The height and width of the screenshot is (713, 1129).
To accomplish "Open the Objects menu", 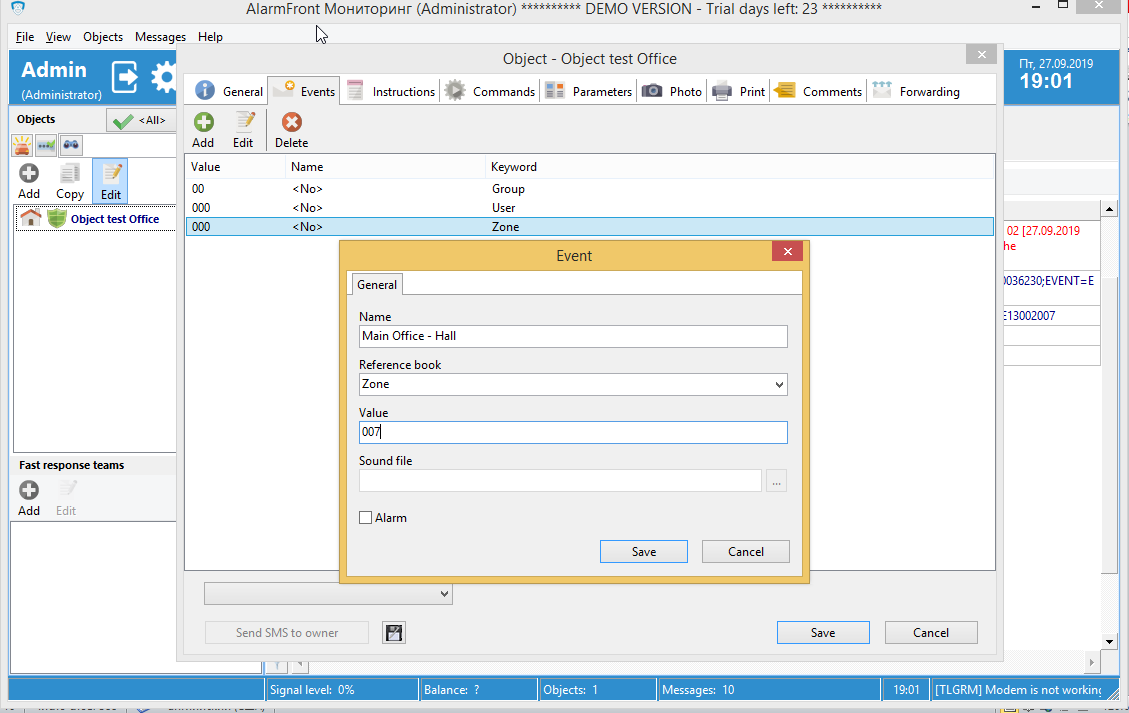I will [103, 37].
